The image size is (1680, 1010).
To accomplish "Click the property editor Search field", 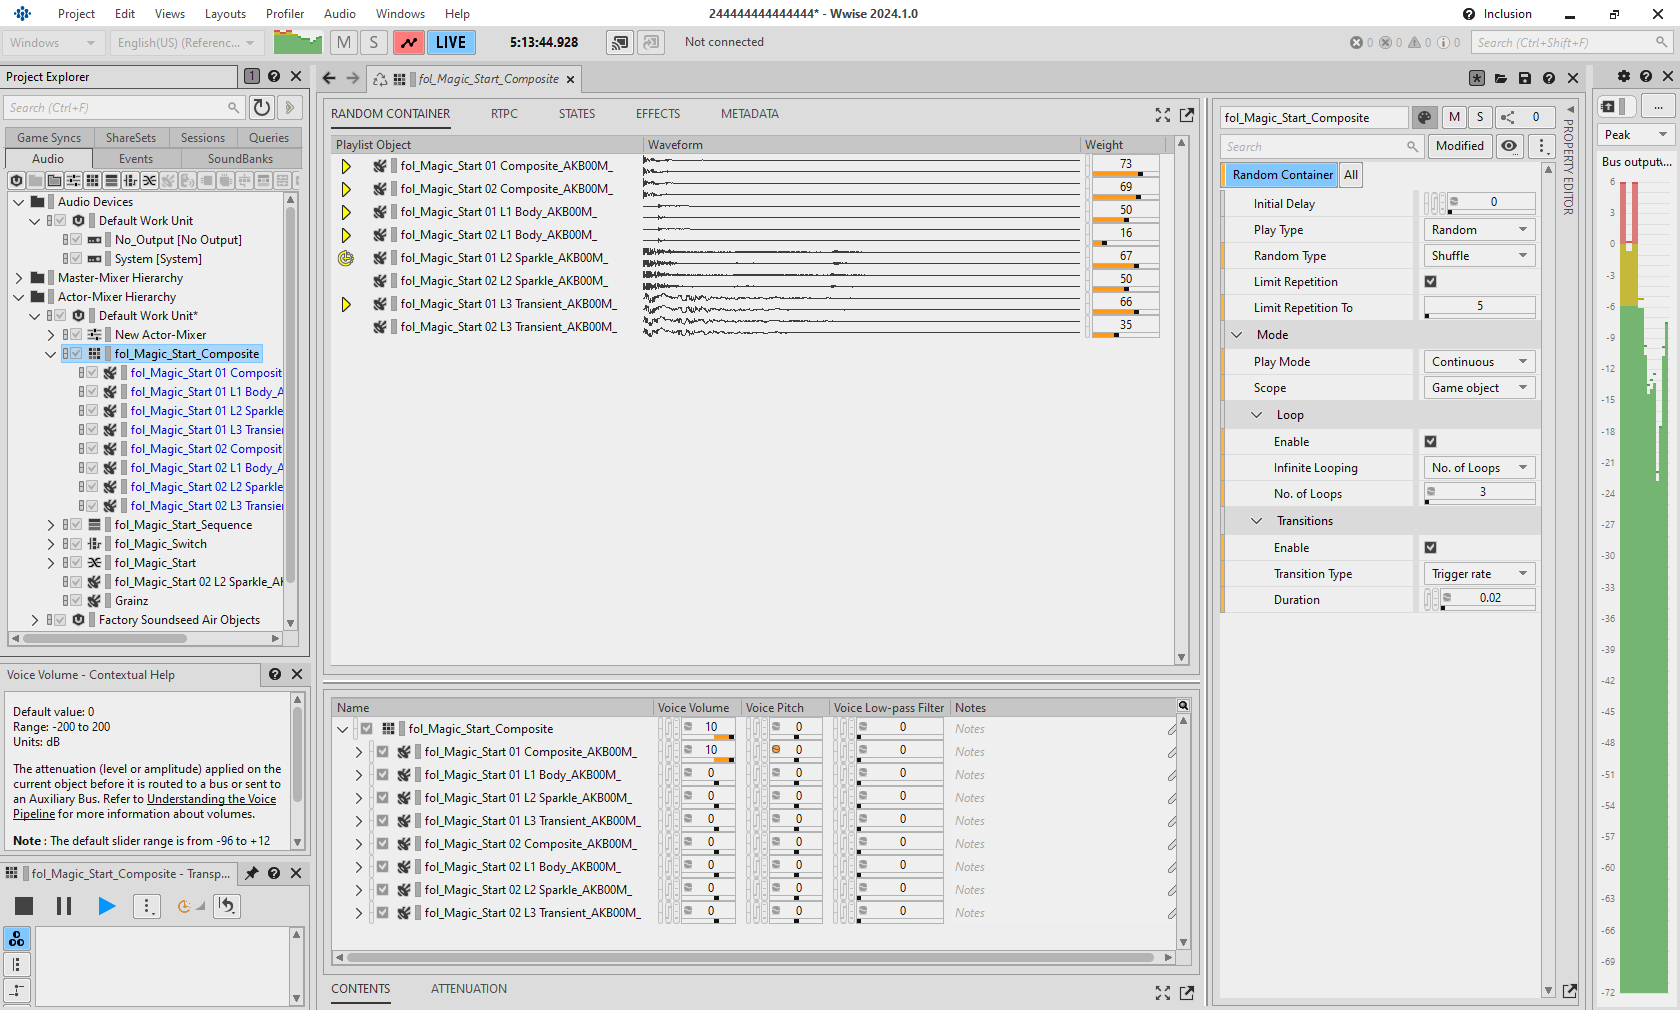I will [x=1314, y=147].
